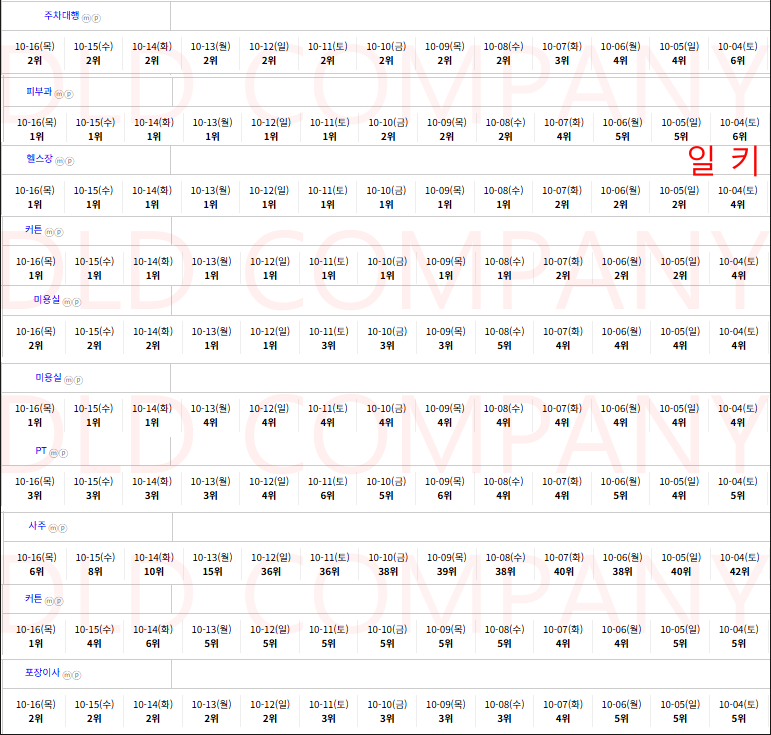771x735 pixels.
Task: Click p icon of 미용실 ranked 1위 on 10-16
Action: pos(78,380)
